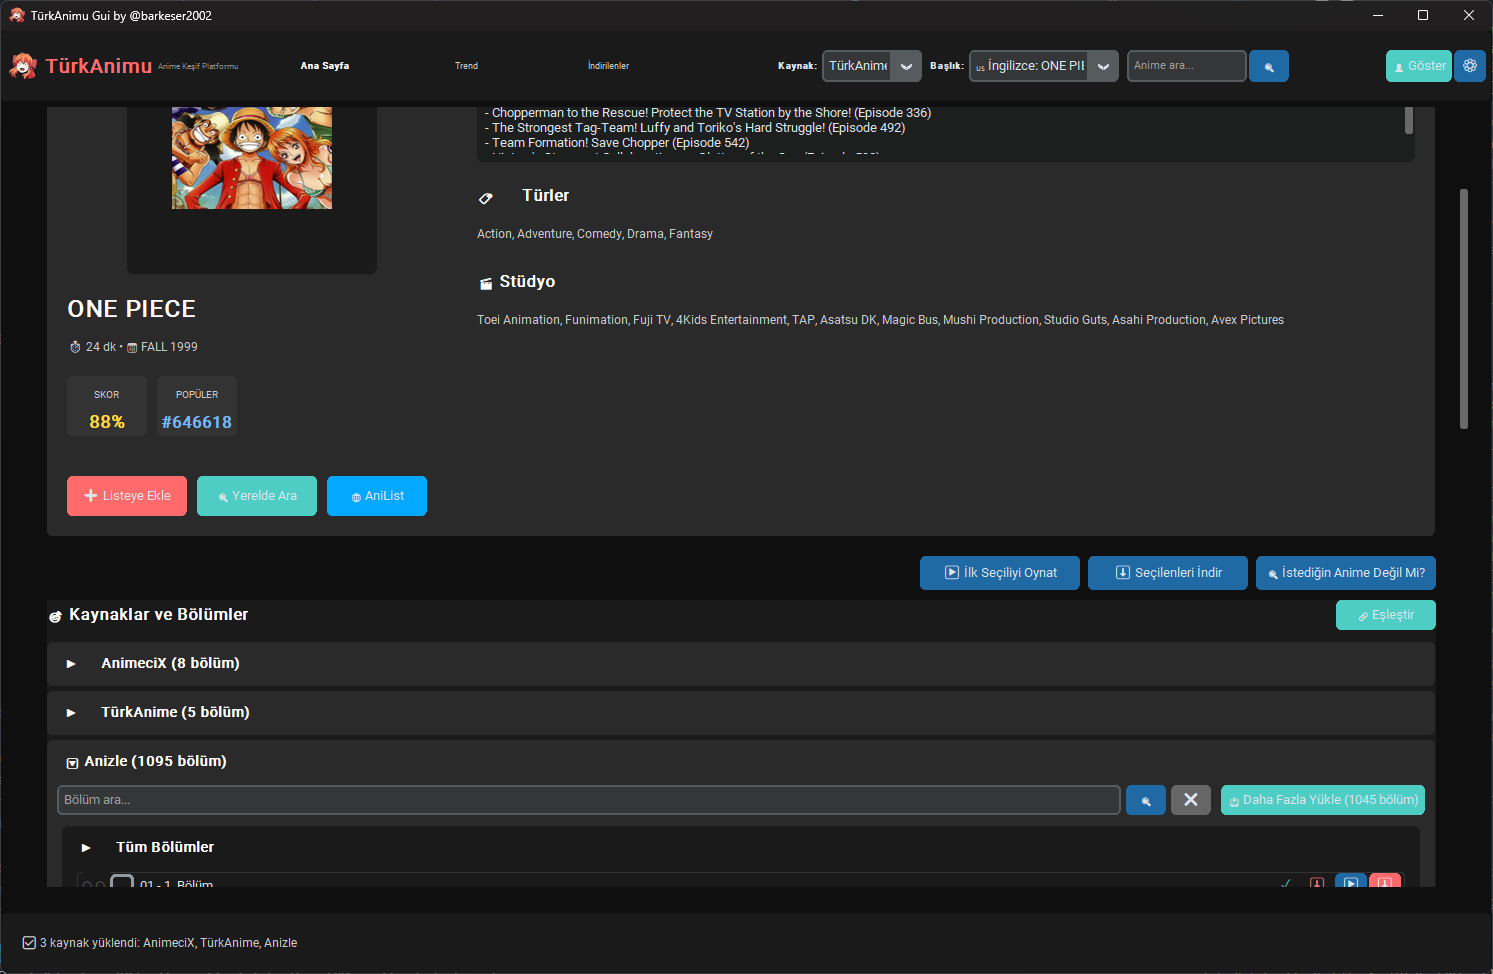Viewport: 1493px width, 974px height.
Task: Click the episode search magnifier button
Action: coord(1145,800)
